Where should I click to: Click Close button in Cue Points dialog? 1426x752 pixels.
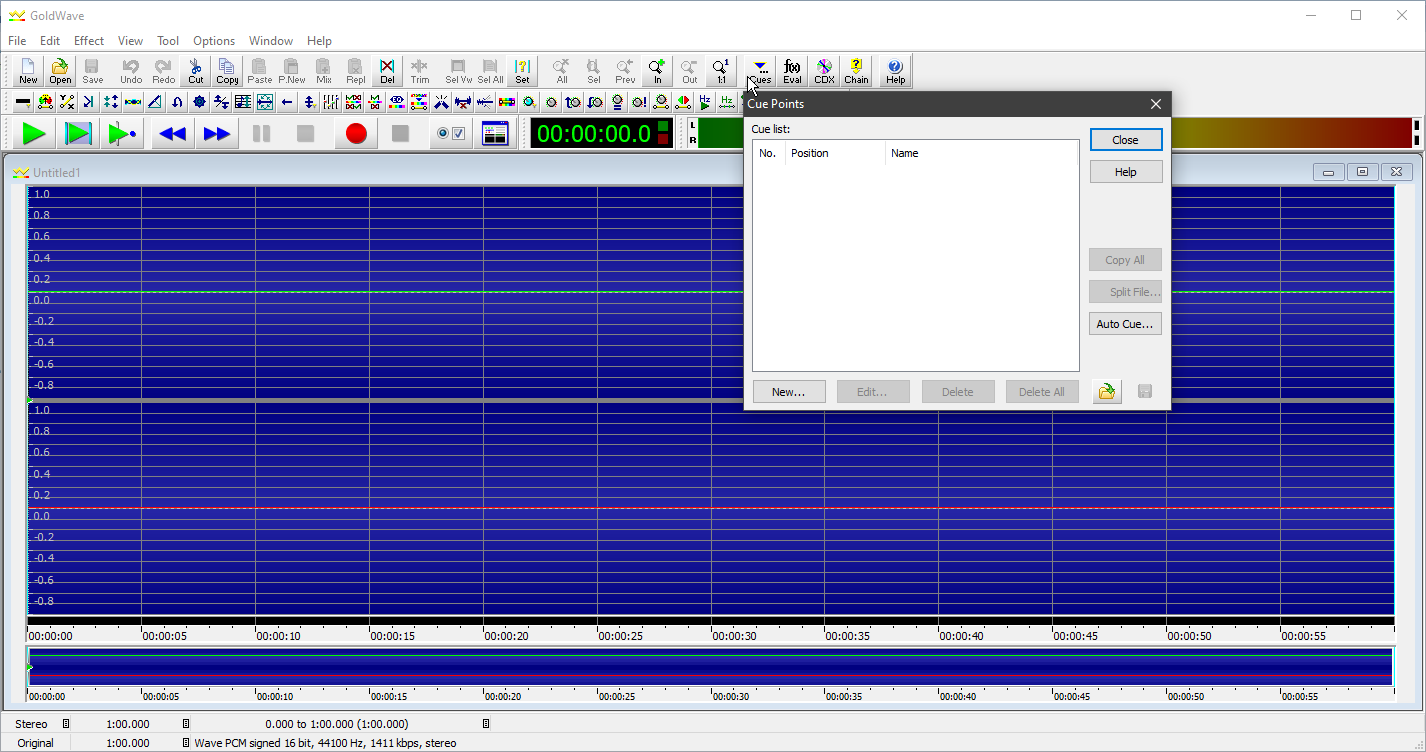tap(1126, 140)
